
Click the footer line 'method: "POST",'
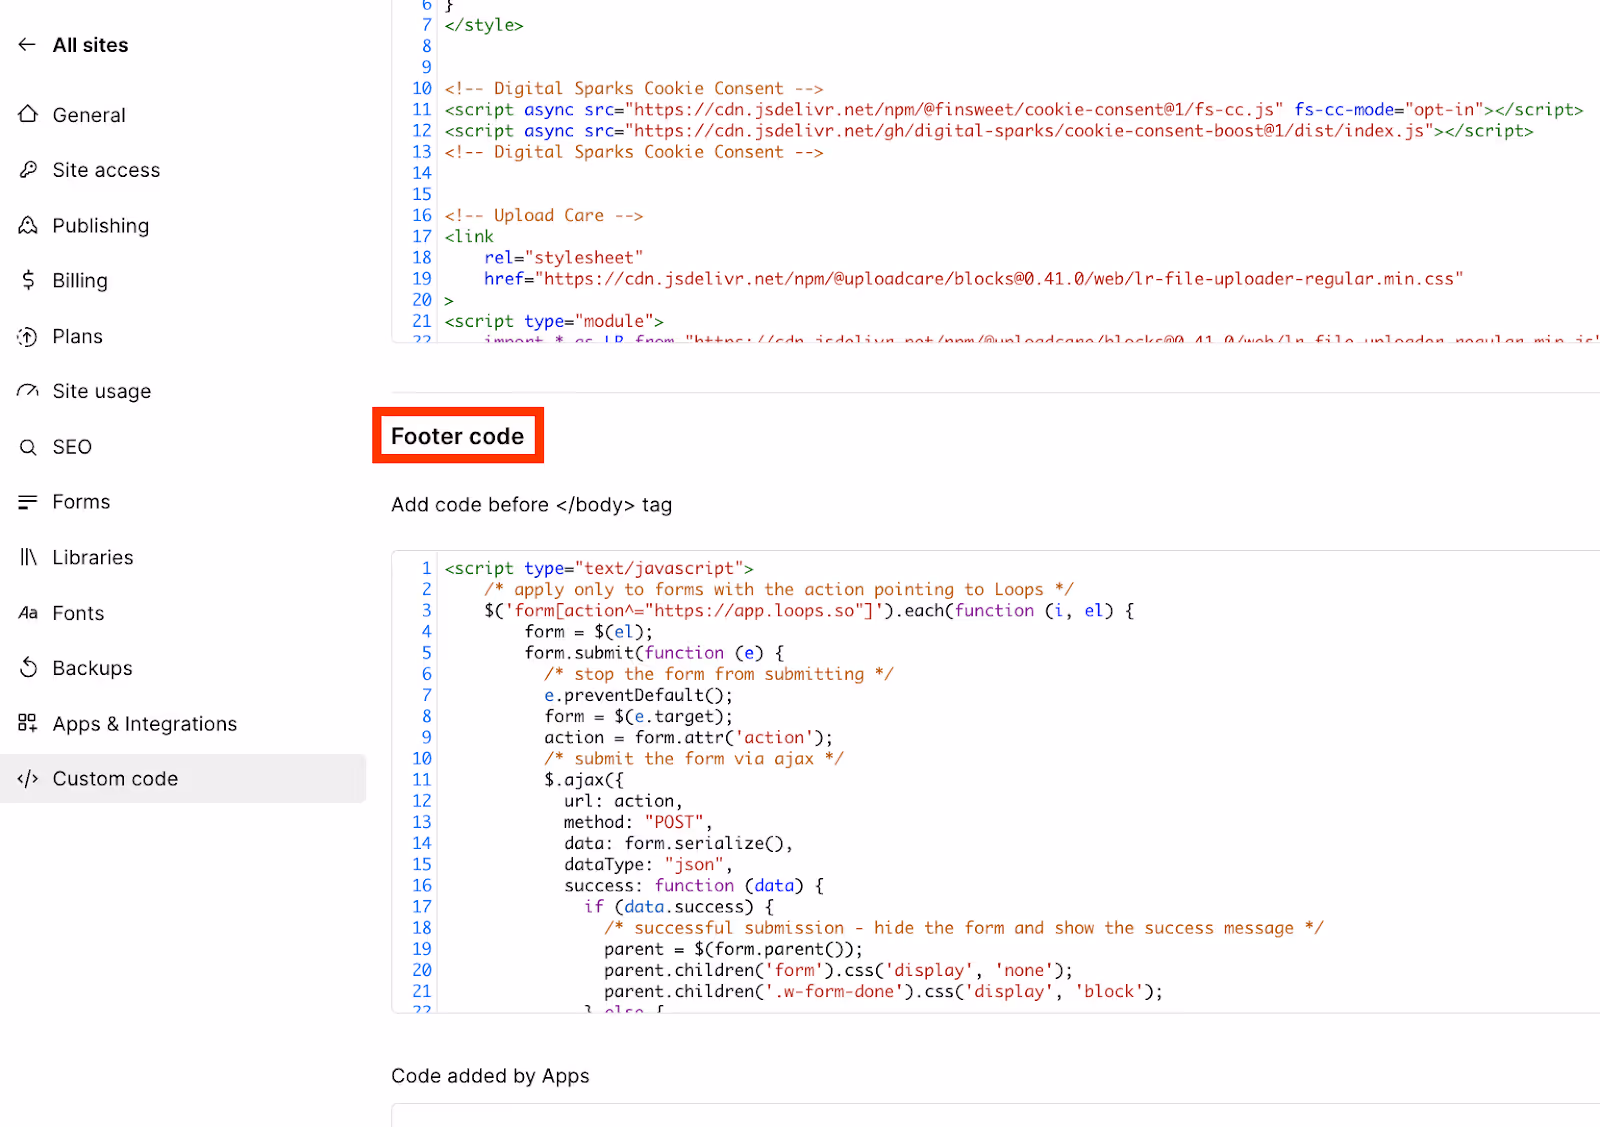pos(638,822)
